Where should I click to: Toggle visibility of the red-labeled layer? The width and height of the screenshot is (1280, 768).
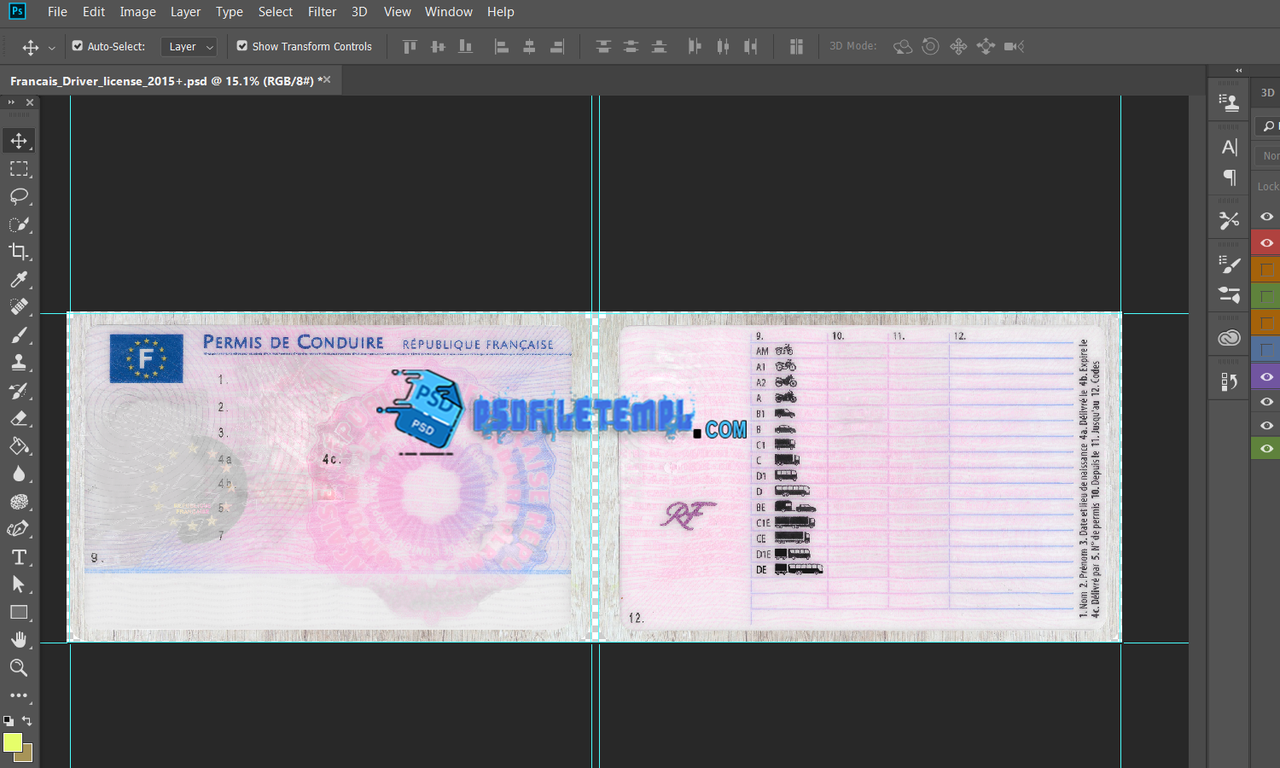[1266, 243]
